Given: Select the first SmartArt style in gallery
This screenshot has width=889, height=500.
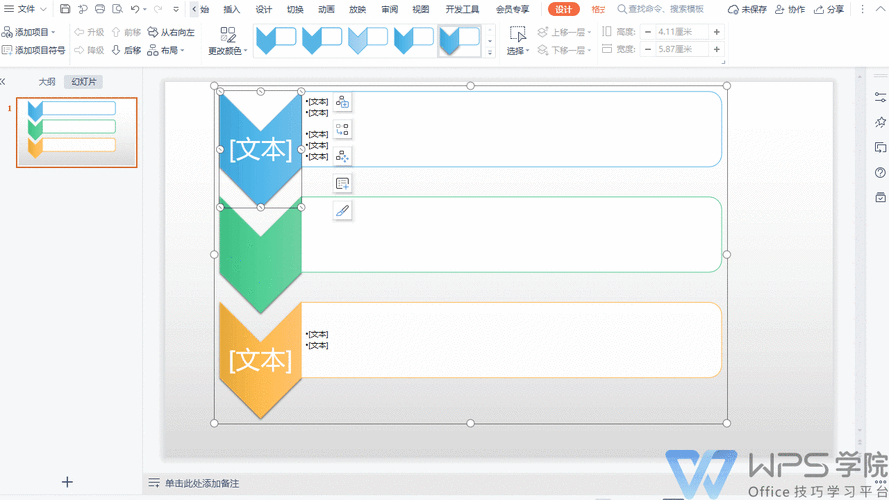Looking at the screenshot, I should tap(276, 40).
